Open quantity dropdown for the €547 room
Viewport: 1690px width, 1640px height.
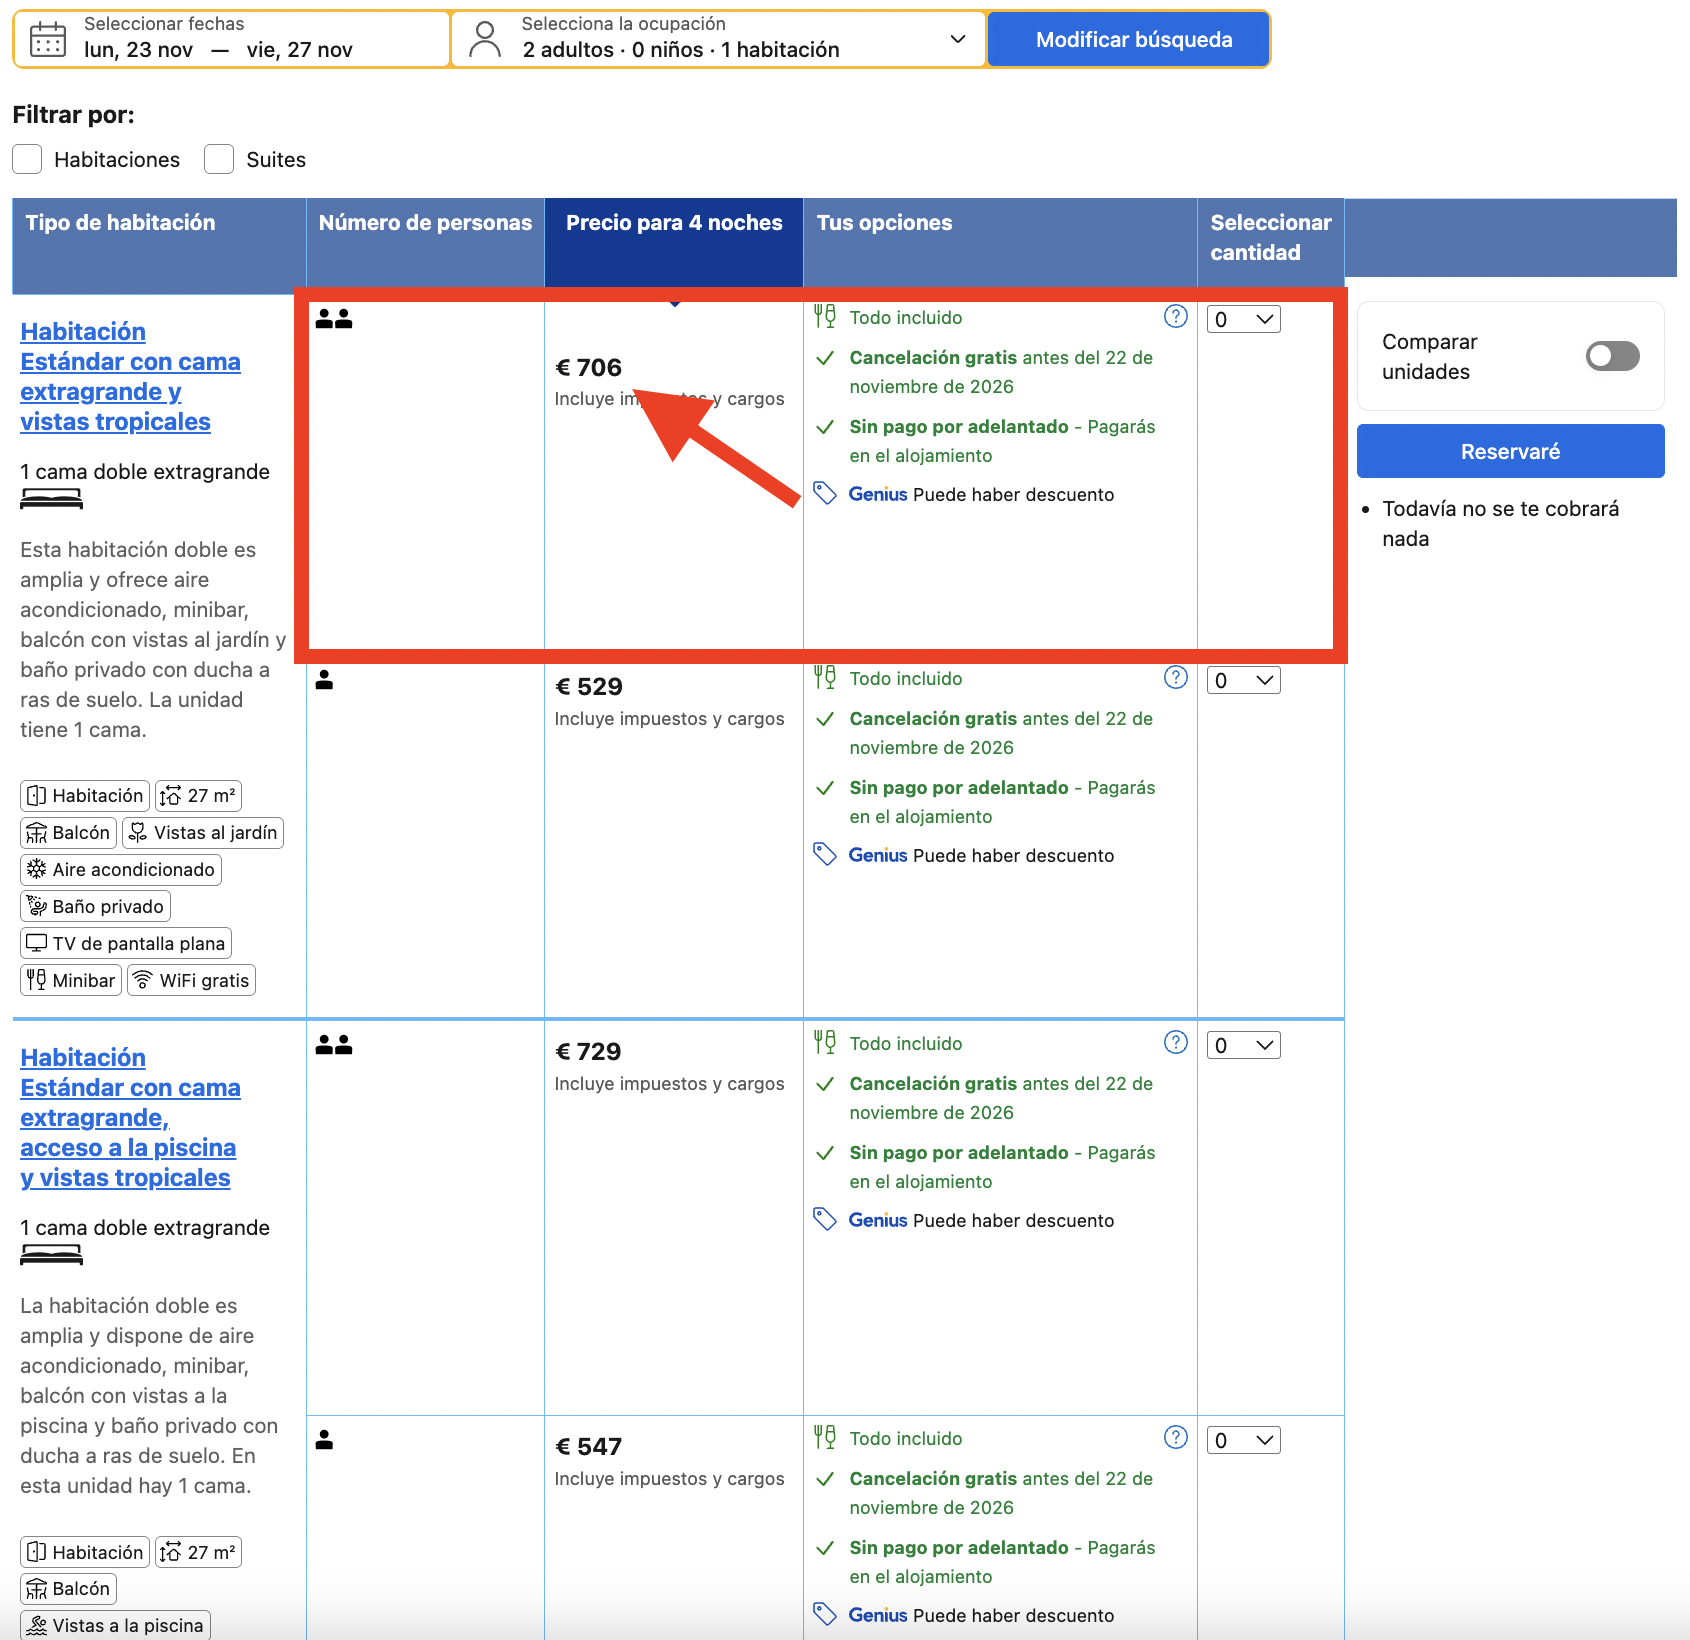pos(1243,1441)
